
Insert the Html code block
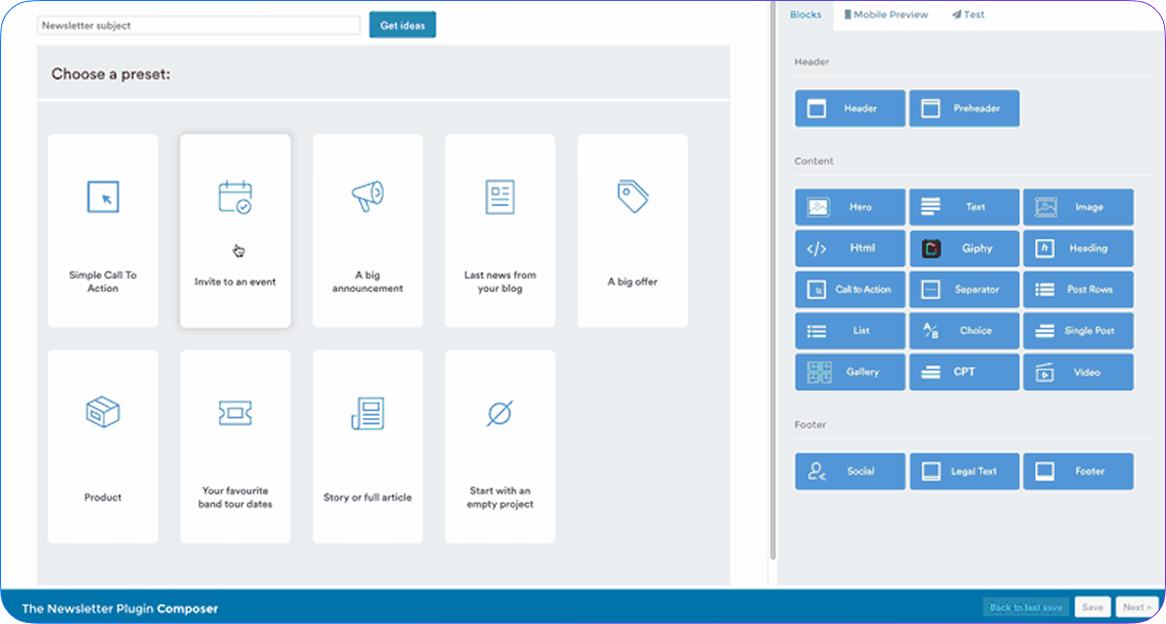pos(850,248)
